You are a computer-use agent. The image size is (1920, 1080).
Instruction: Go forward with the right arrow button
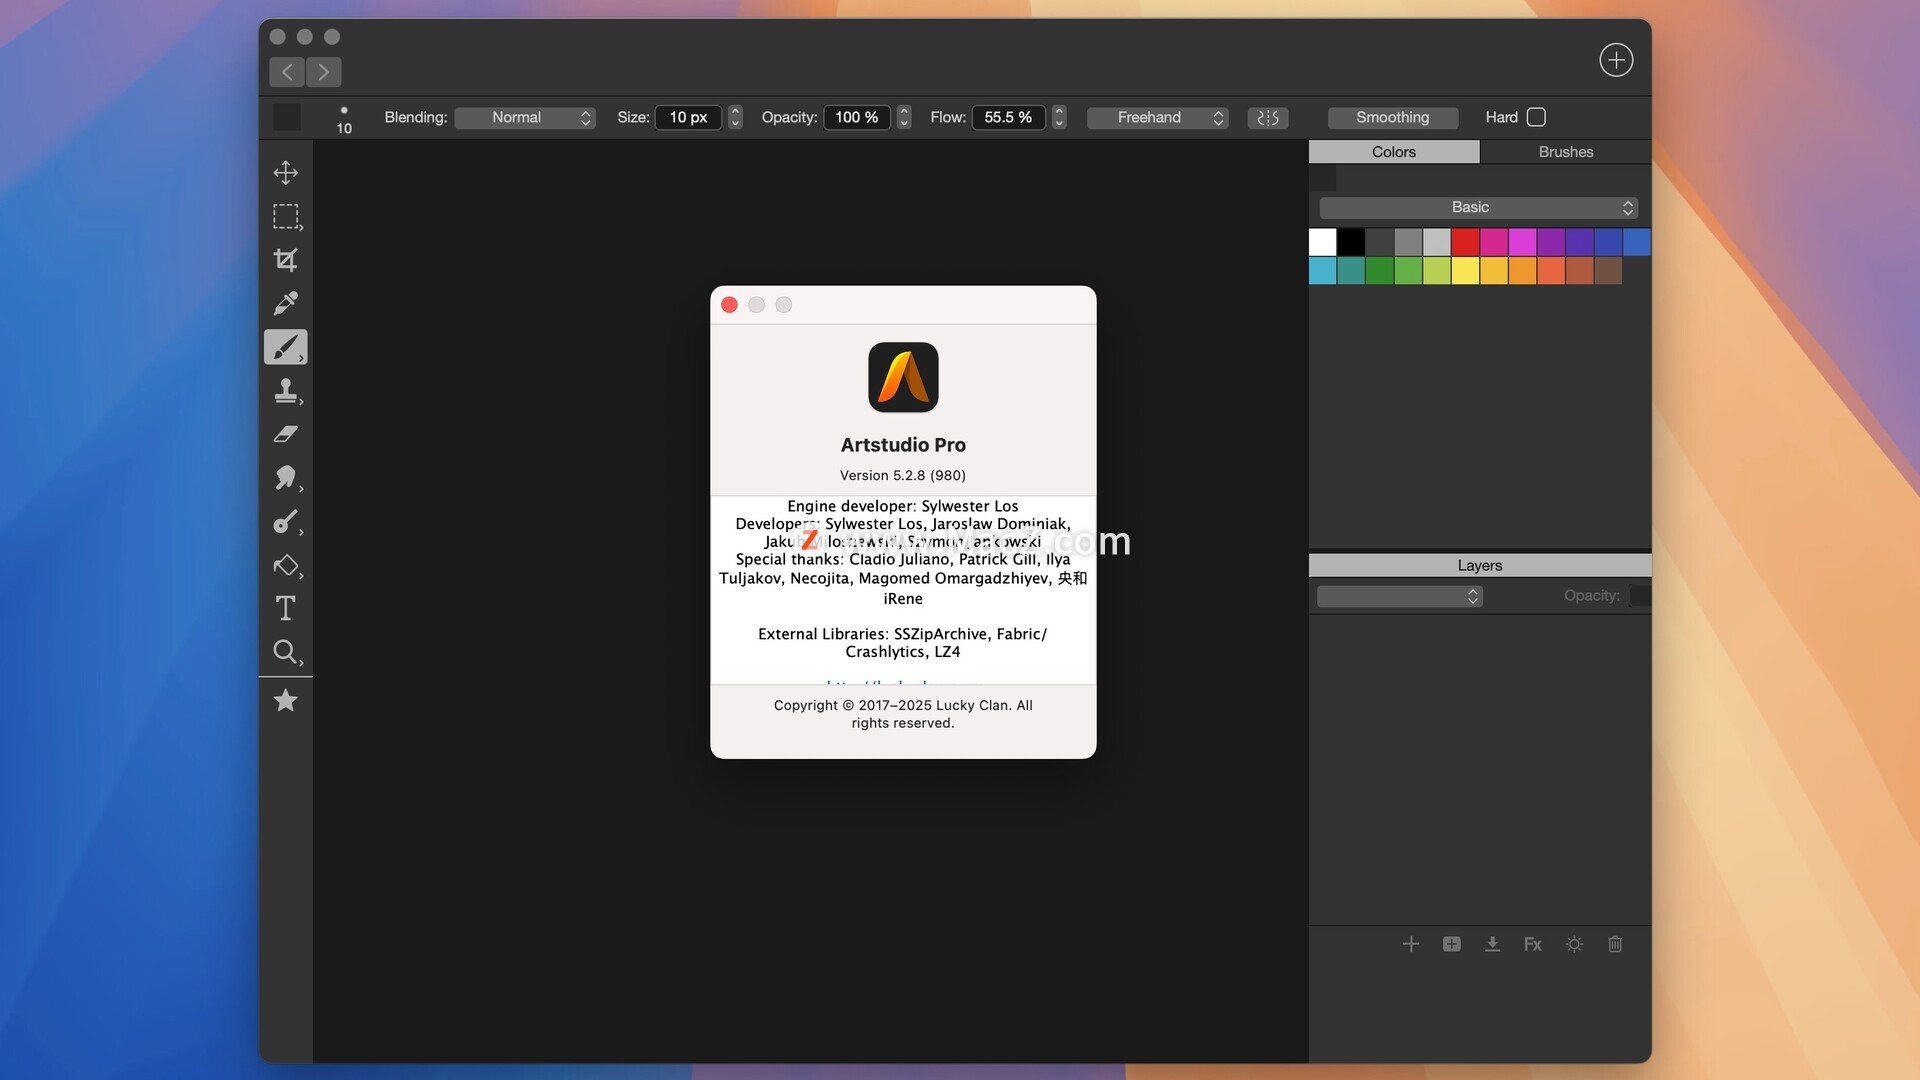click(x=324, y=72)
